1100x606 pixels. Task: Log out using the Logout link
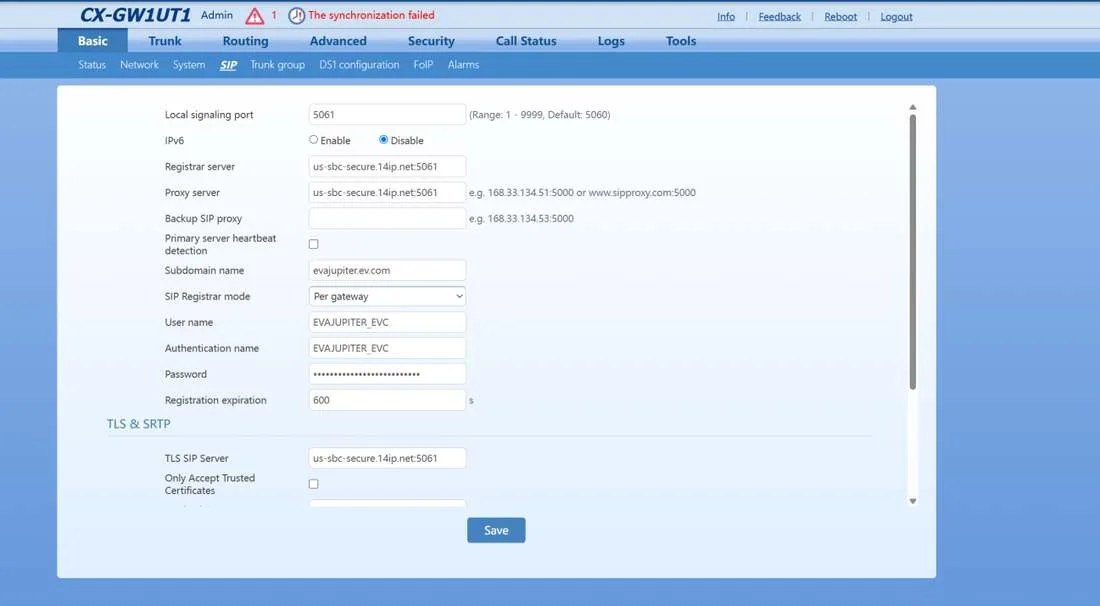coord(897,16)
